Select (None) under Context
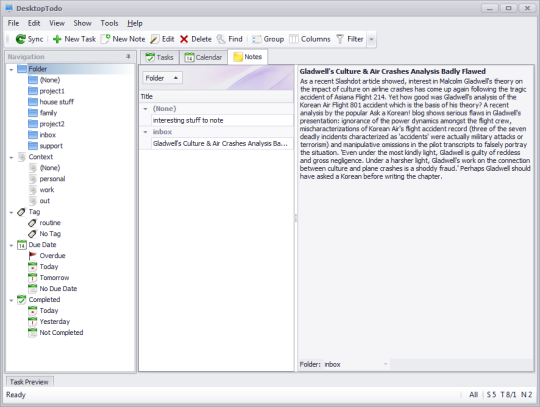The image size is (540, 407). click(x=50, y=168)
